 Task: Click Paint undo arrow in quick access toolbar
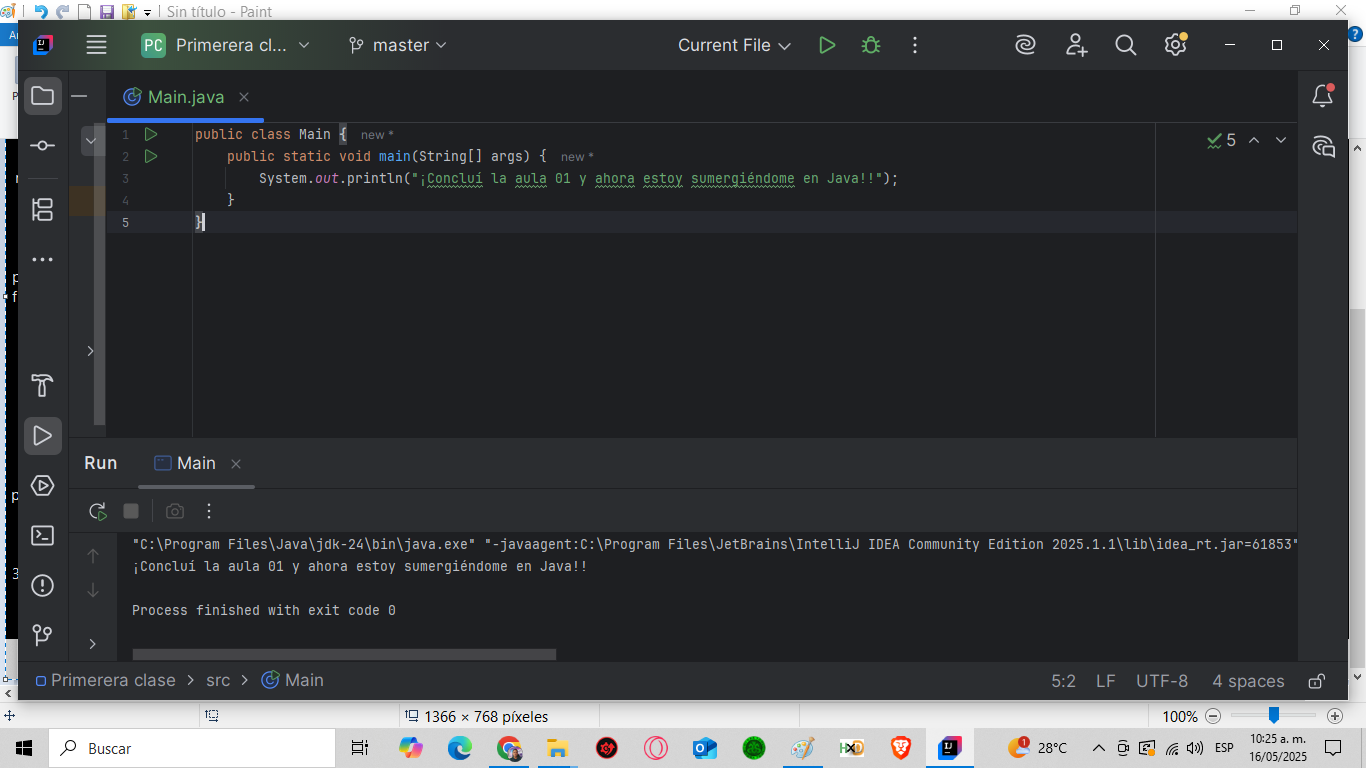[41, 12]
